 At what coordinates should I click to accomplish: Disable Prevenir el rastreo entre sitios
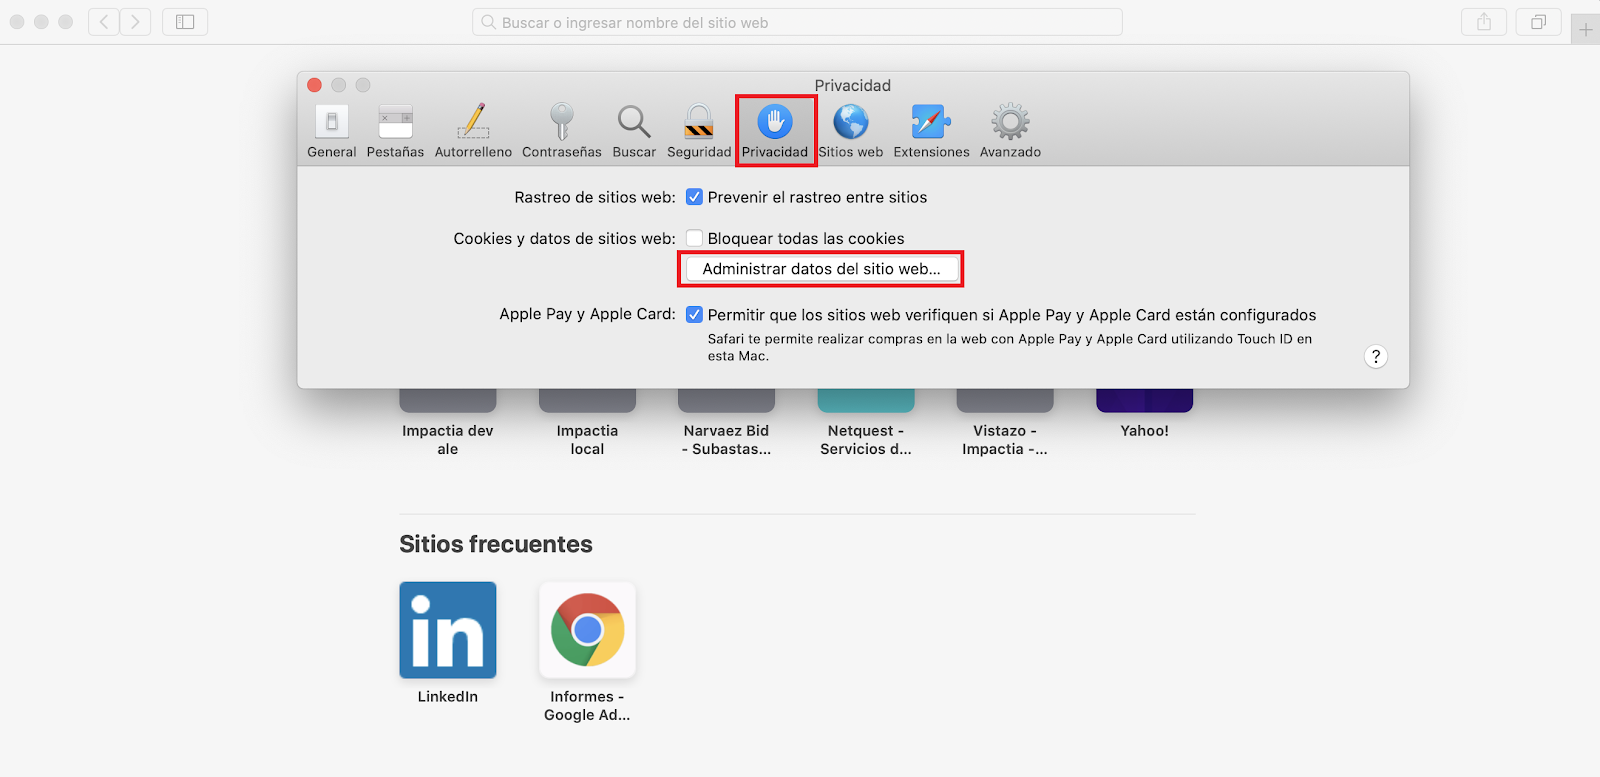tap(694, 197)
